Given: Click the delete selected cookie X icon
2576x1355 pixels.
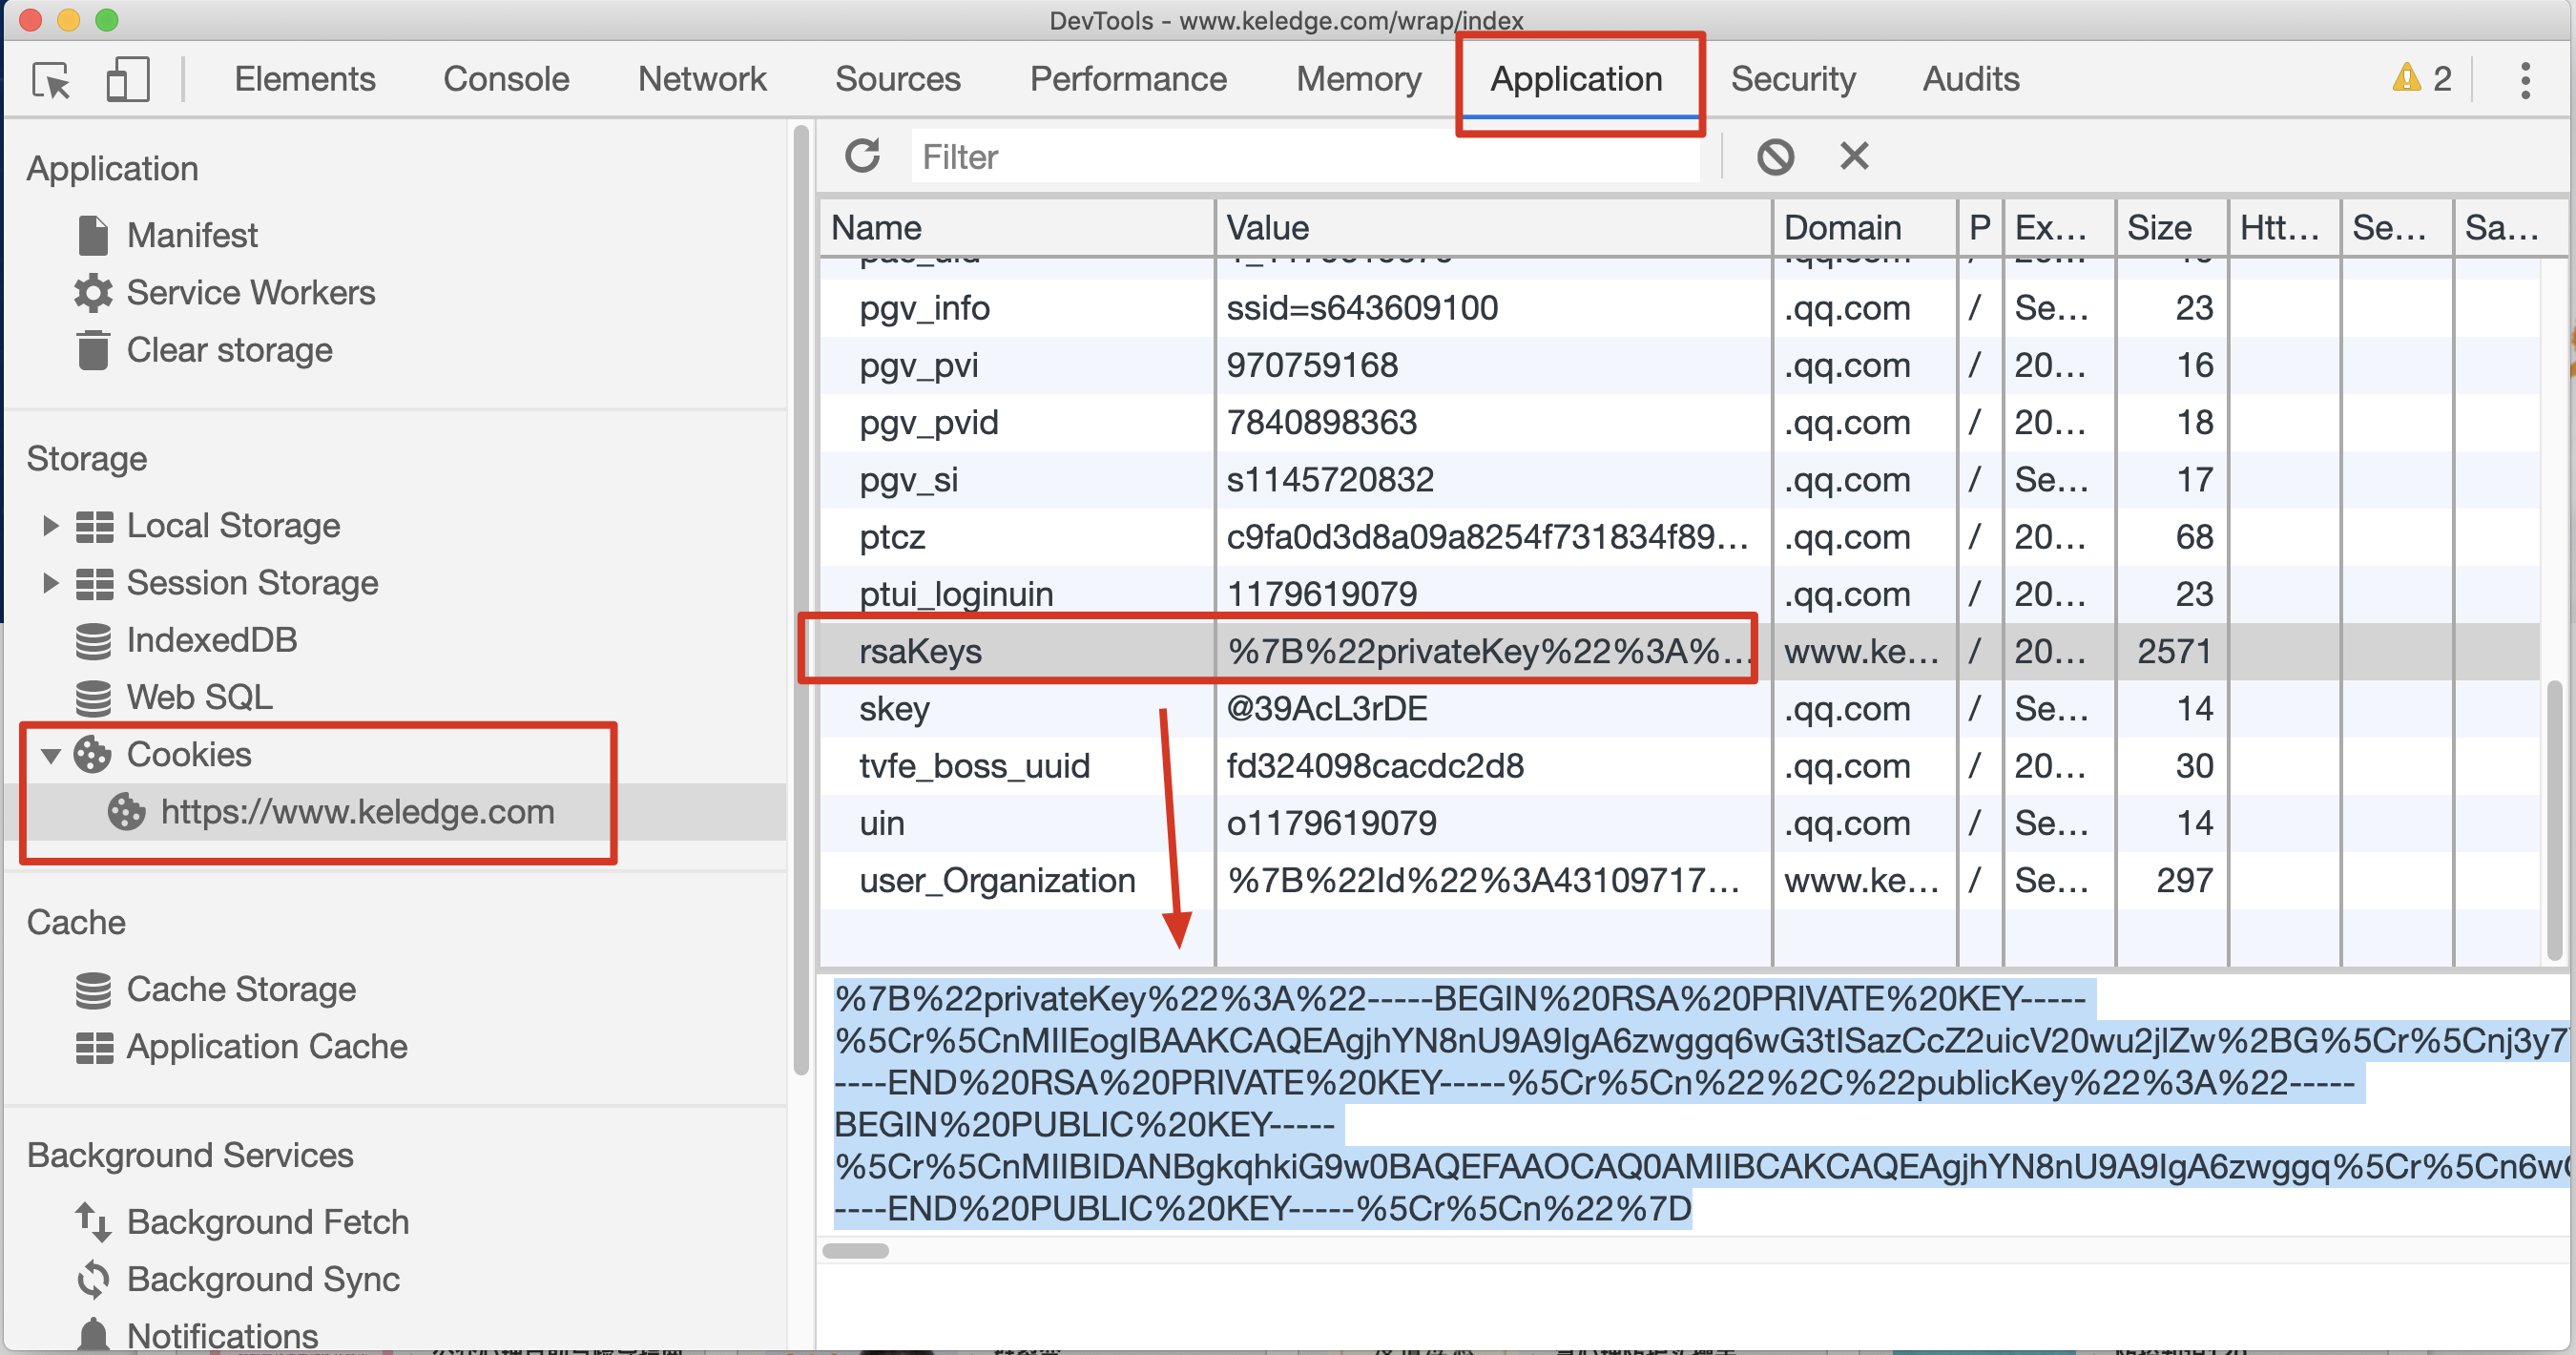Looking at the screenshot, I should coord(1853,156).
